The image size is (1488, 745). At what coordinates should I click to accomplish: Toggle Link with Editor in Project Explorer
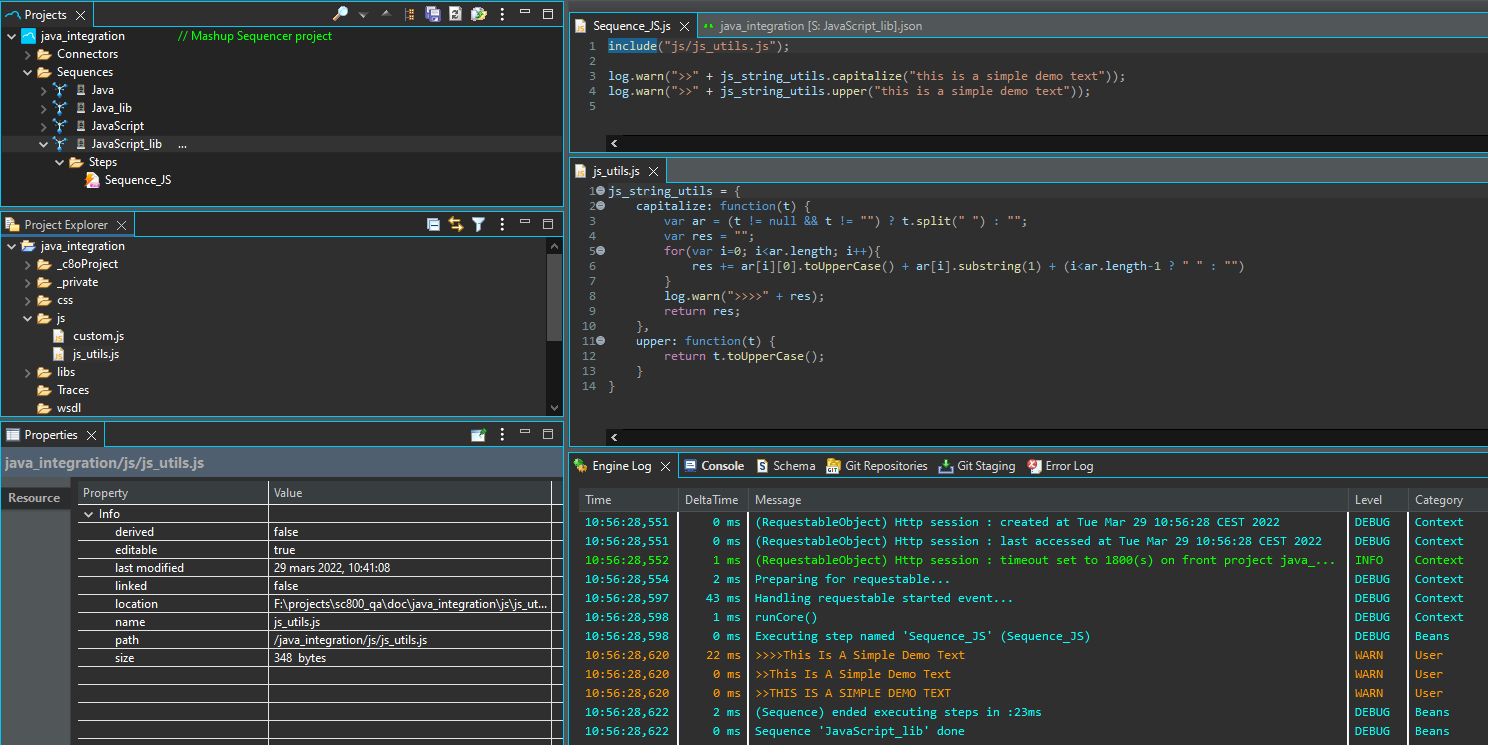pos(456,225)
